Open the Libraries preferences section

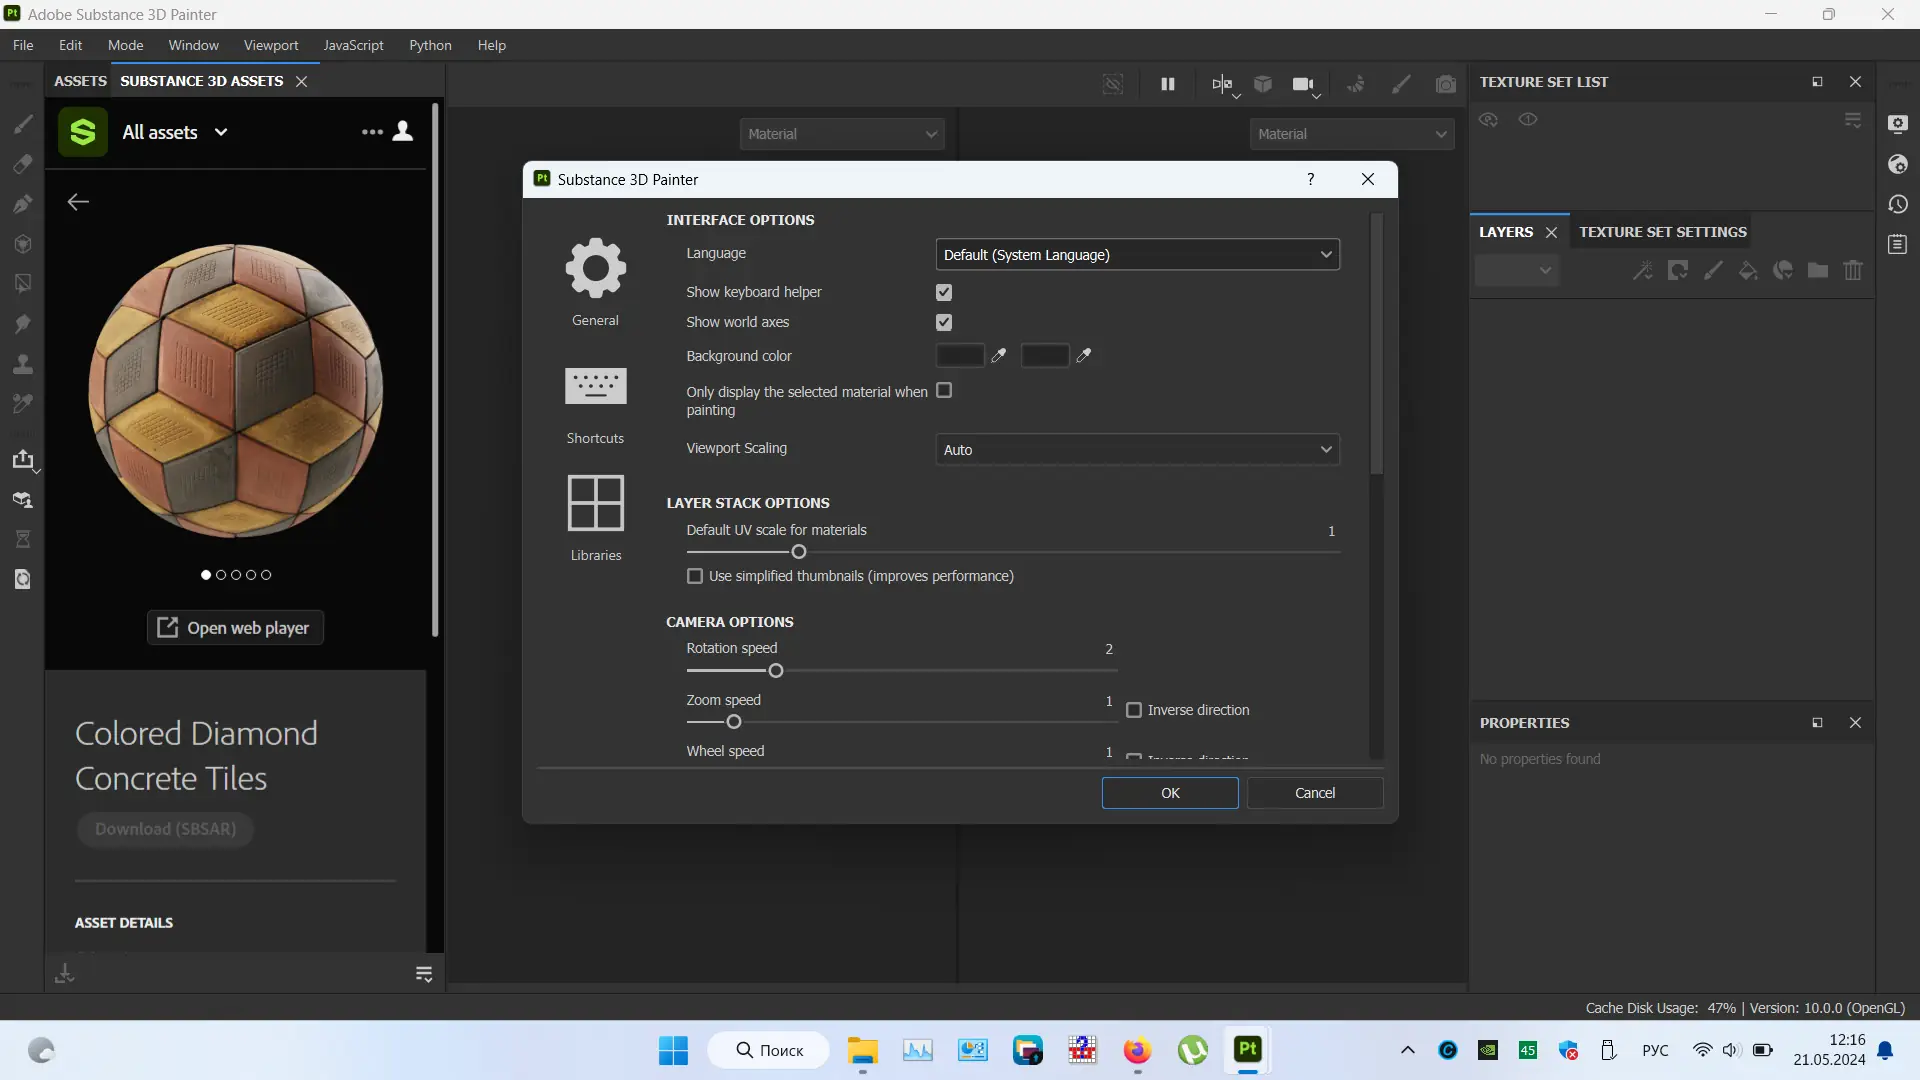tap(595, 503)
